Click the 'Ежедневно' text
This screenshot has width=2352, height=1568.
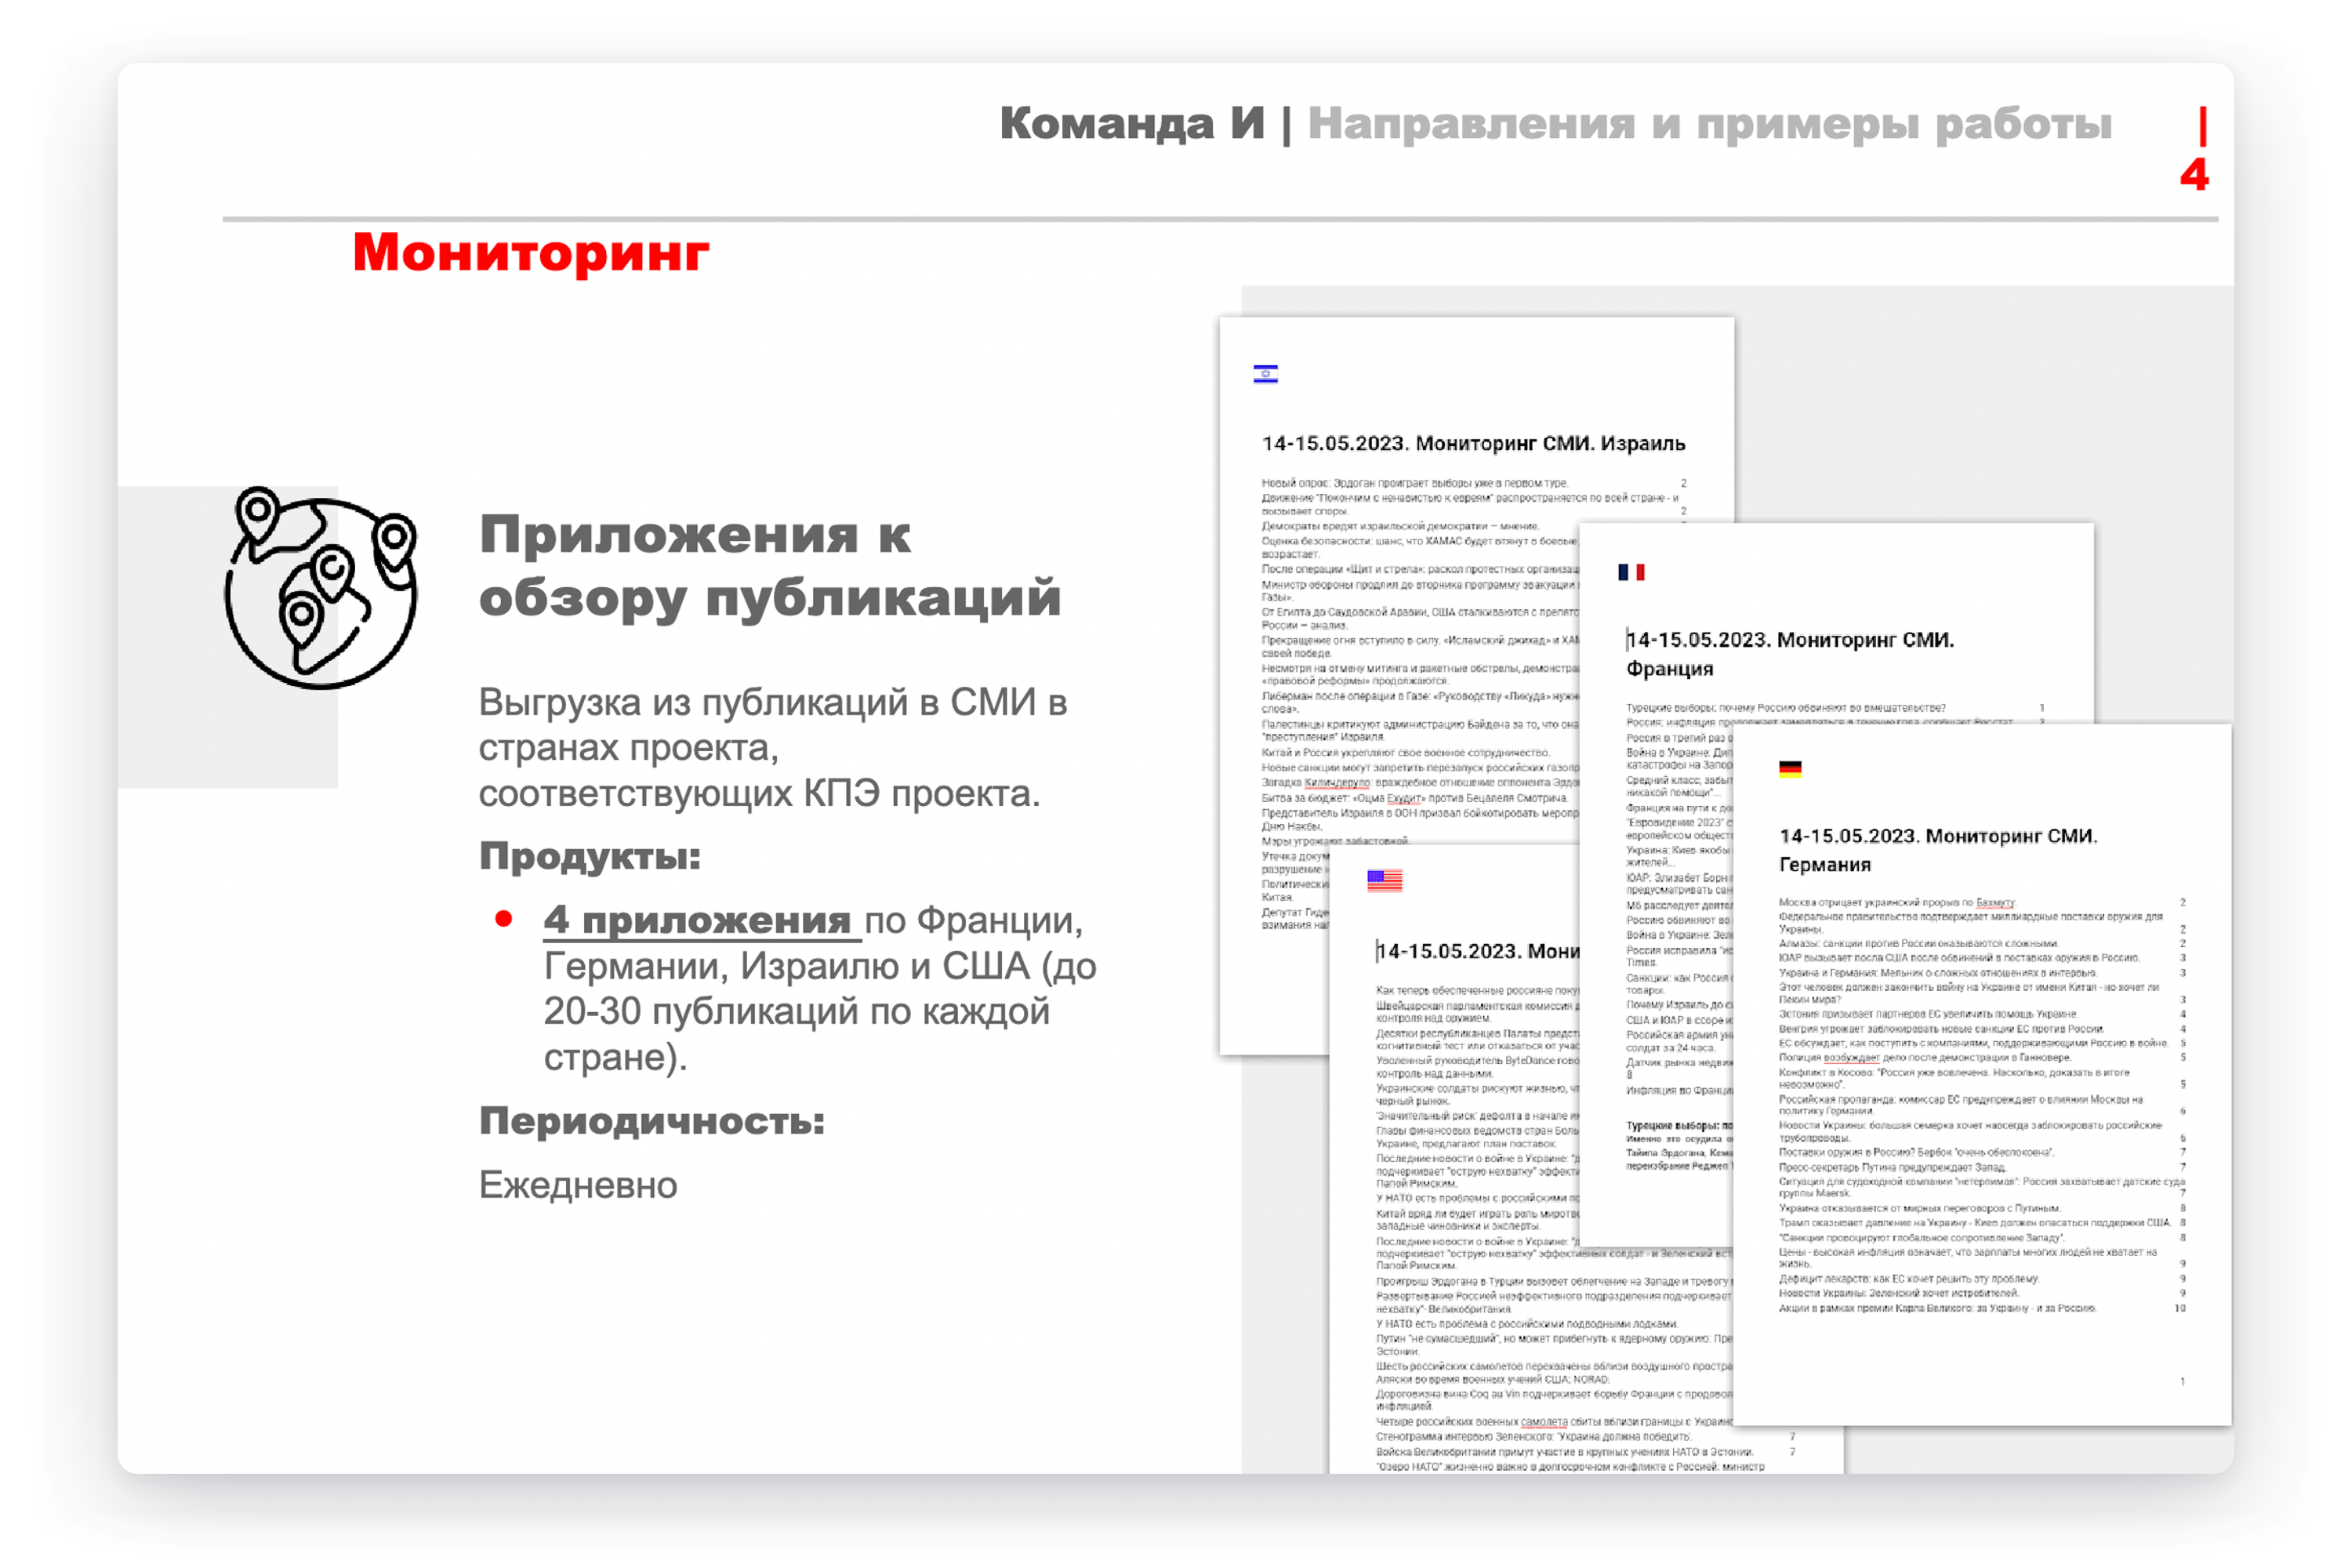(578, 1185)
